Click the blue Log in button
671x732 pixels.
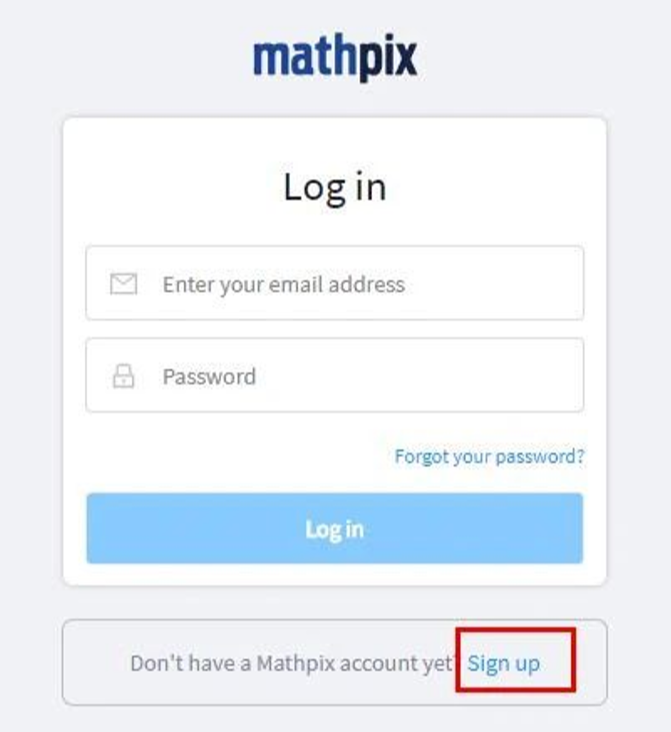[335, 528]
